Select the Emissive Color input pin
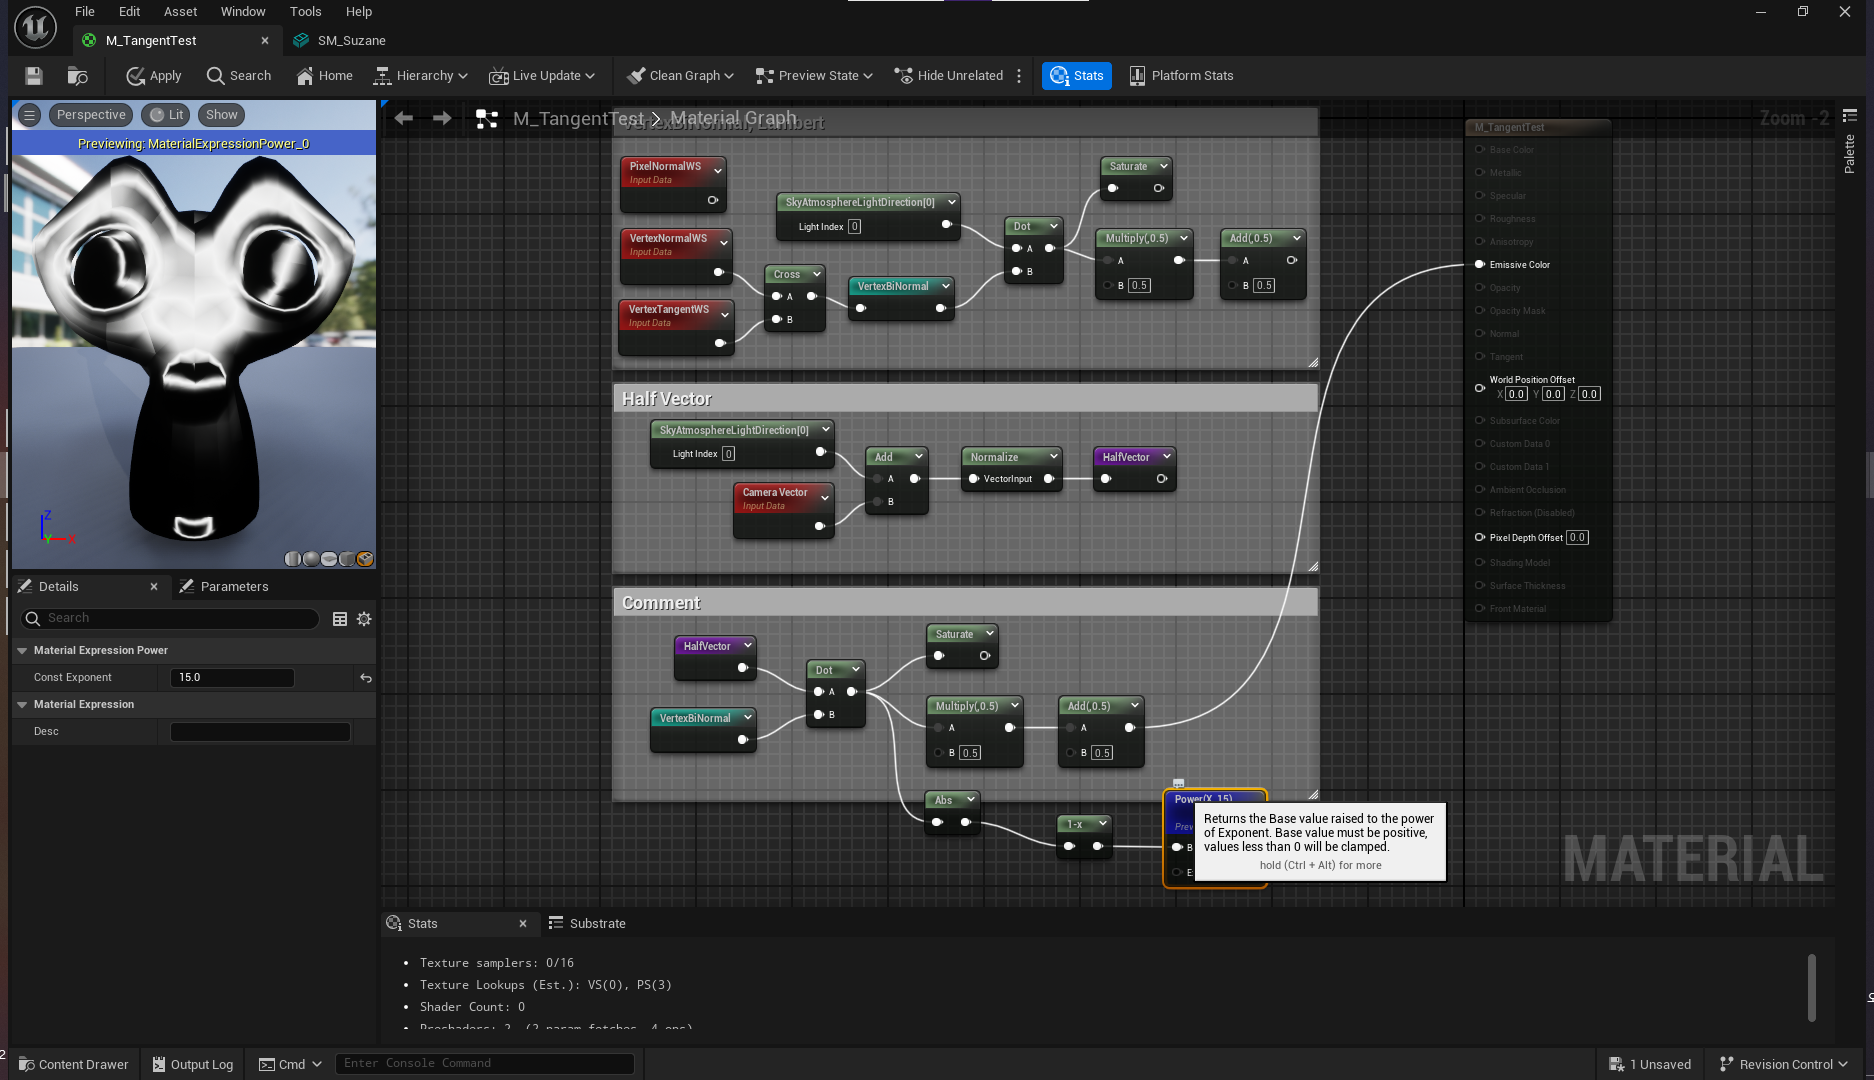Screen dimensions: 1874x1080 [x=1480, y=265]
